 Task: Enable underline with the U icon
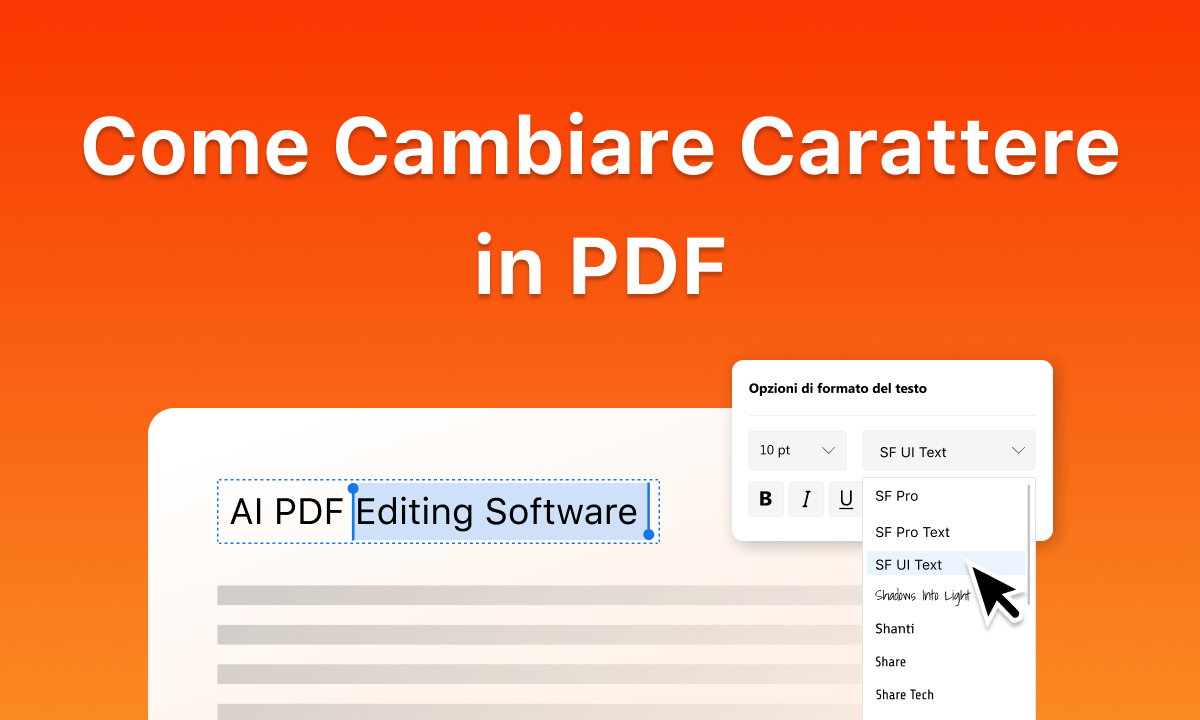(845, 499)
